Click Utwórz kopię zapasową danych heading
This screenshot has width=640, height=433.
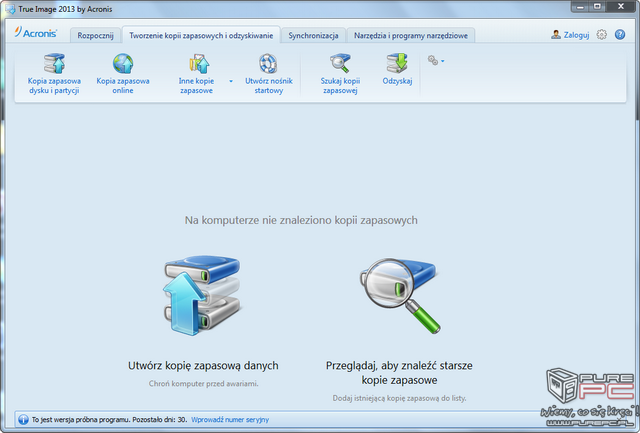[x=203, y=366]
